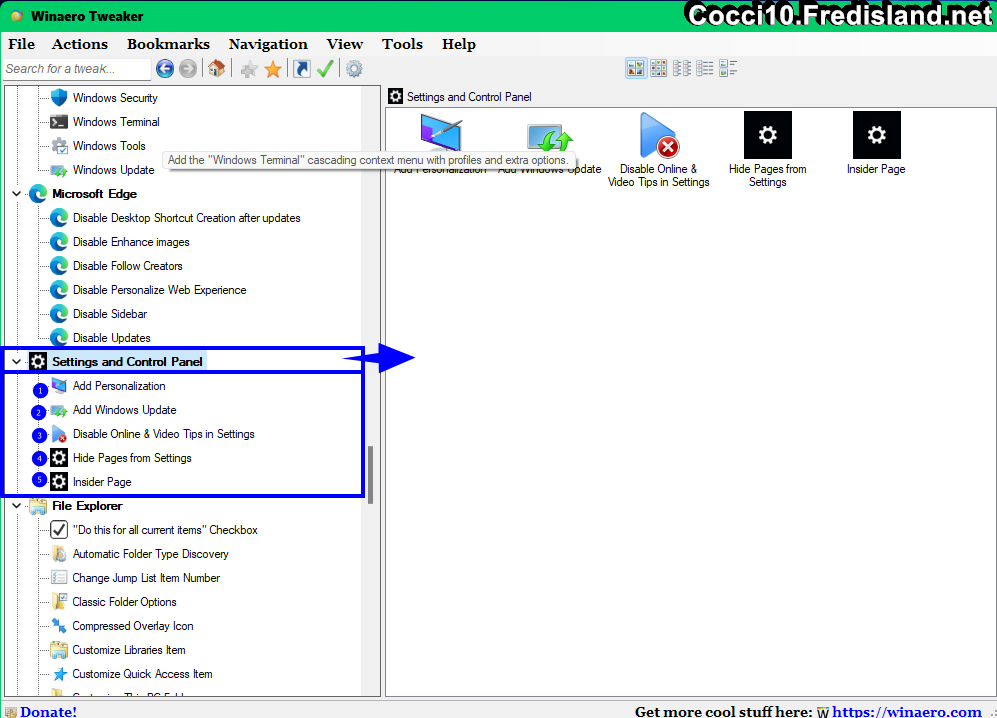This screenshot has width=997, height=718.
Task: Select the Microsoft Edge category
Action: click(x=94, y=194)
